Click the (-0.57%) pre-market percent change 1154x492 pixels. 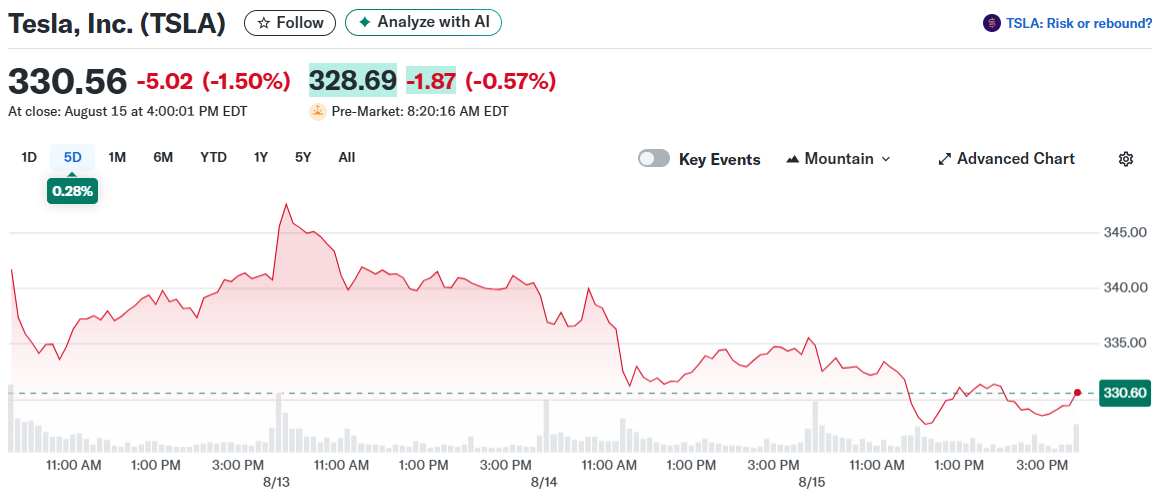click(x=511, y=80)
